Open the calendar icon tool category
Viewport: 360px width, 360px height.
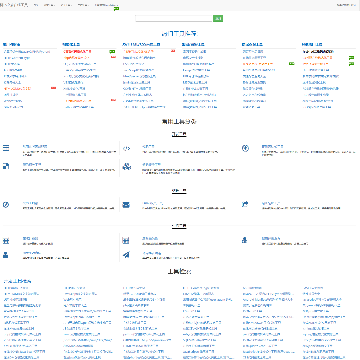(126, 240)
